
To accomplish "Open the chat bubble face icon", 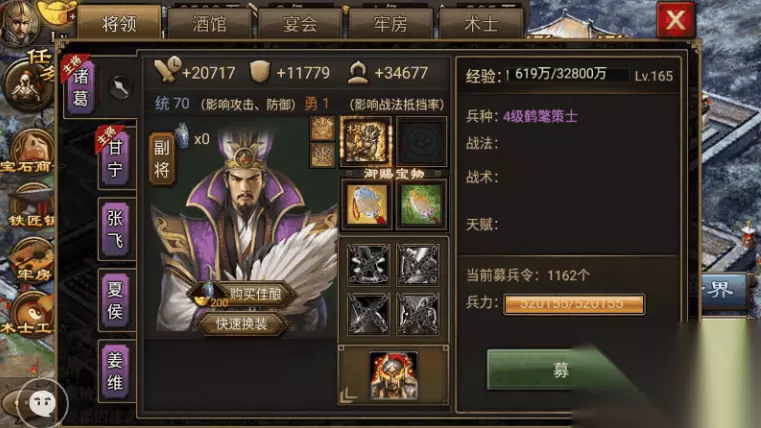I will pos(42,403).
